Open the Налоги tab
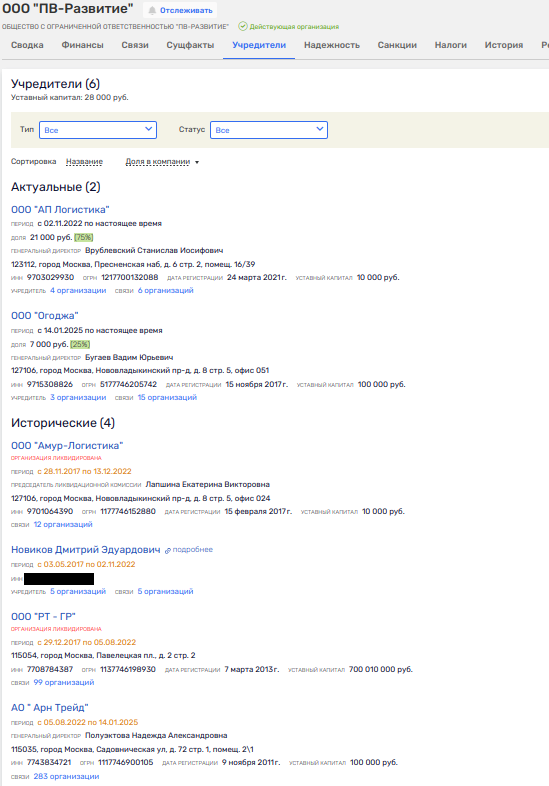 [451, 45]
